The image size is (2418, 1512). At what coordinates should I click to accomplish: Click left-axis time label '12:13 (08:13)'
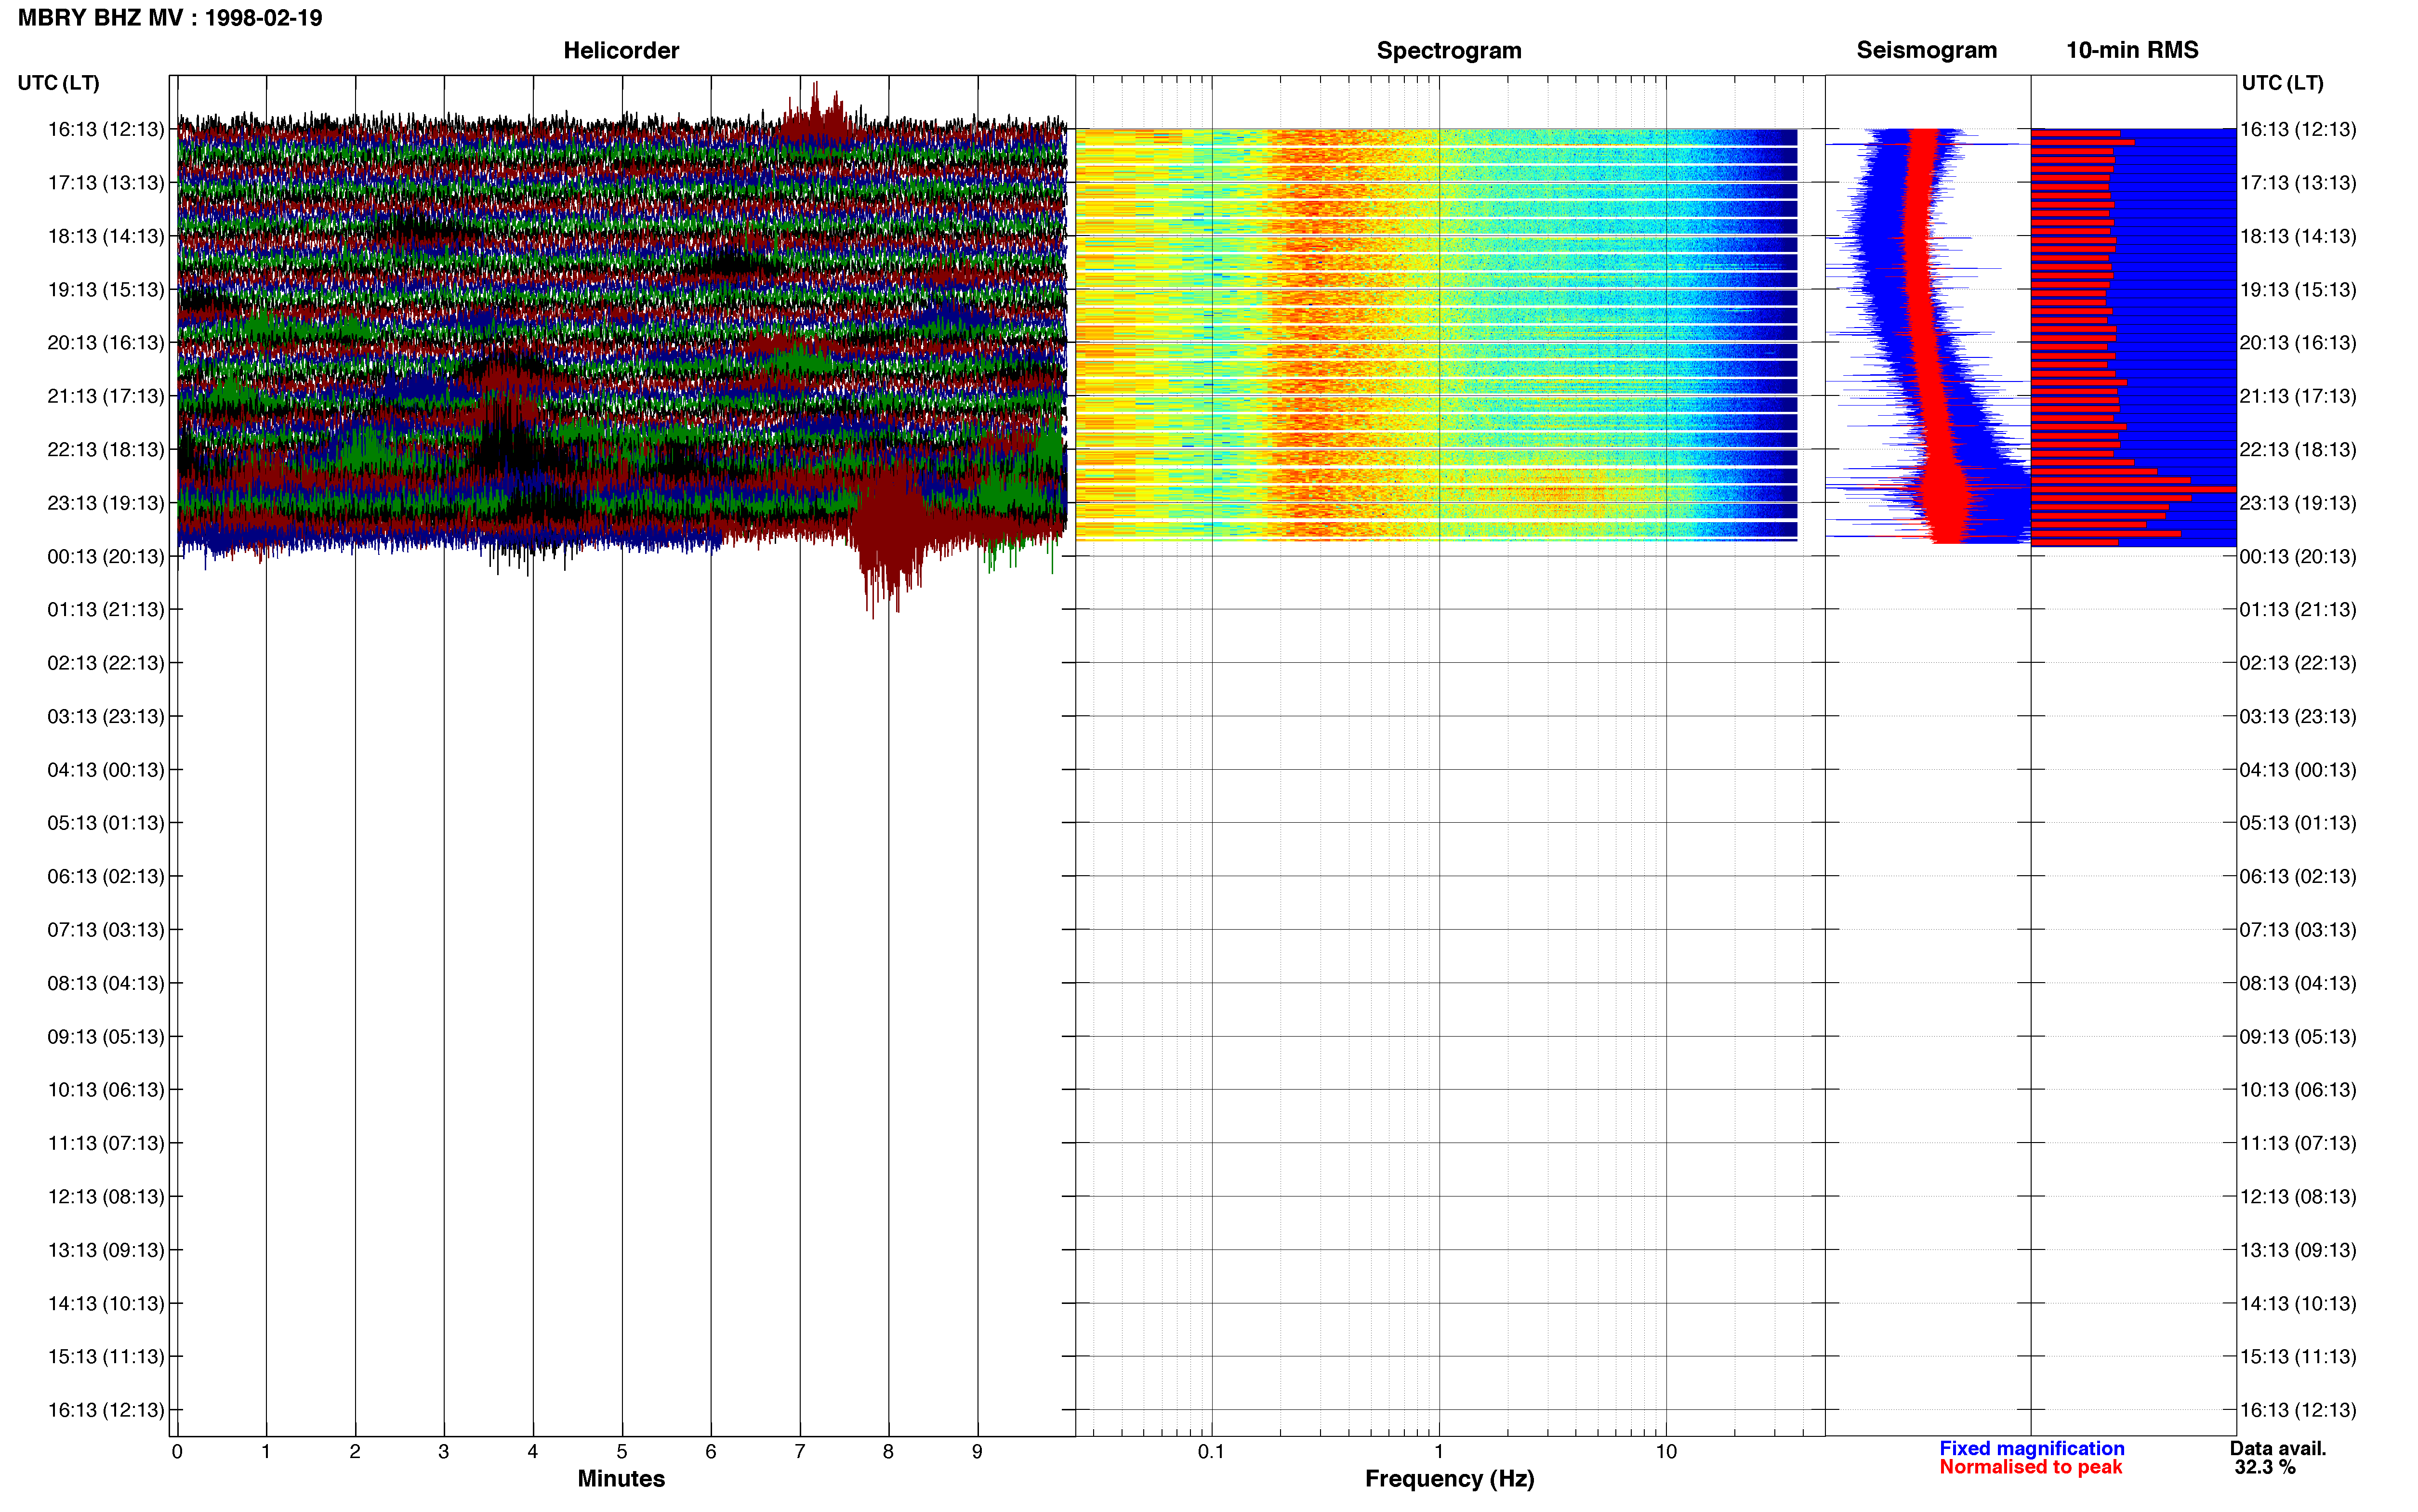(106, 1196)
